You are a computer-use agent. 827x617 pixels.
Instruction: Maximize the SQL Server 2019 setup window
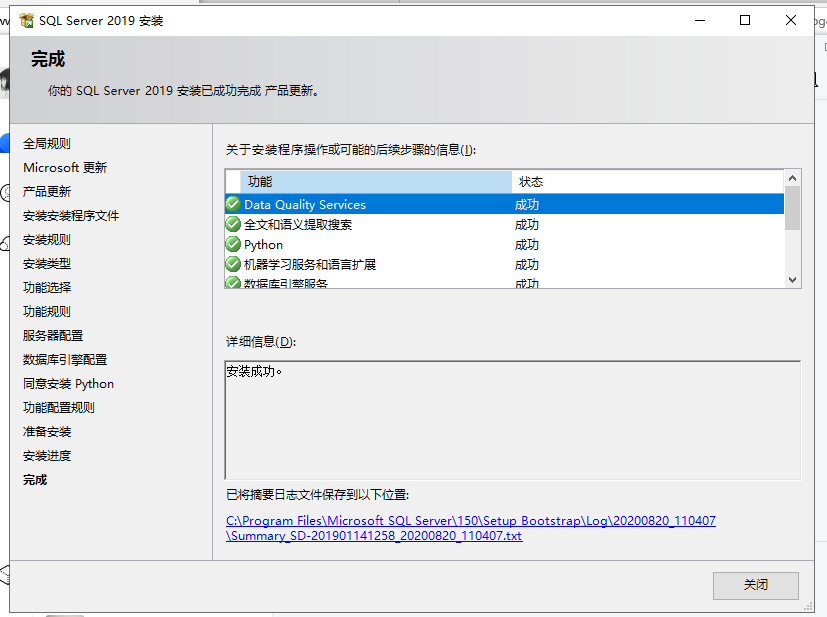click(x=745, y=21)
